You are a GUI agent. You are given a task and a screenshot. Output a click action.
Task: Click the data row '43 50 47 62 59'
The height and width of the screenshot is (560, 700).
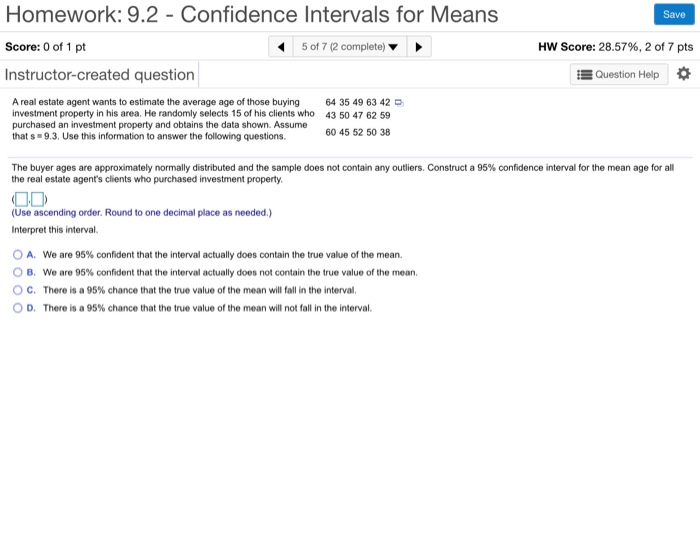tap(358, 115)
